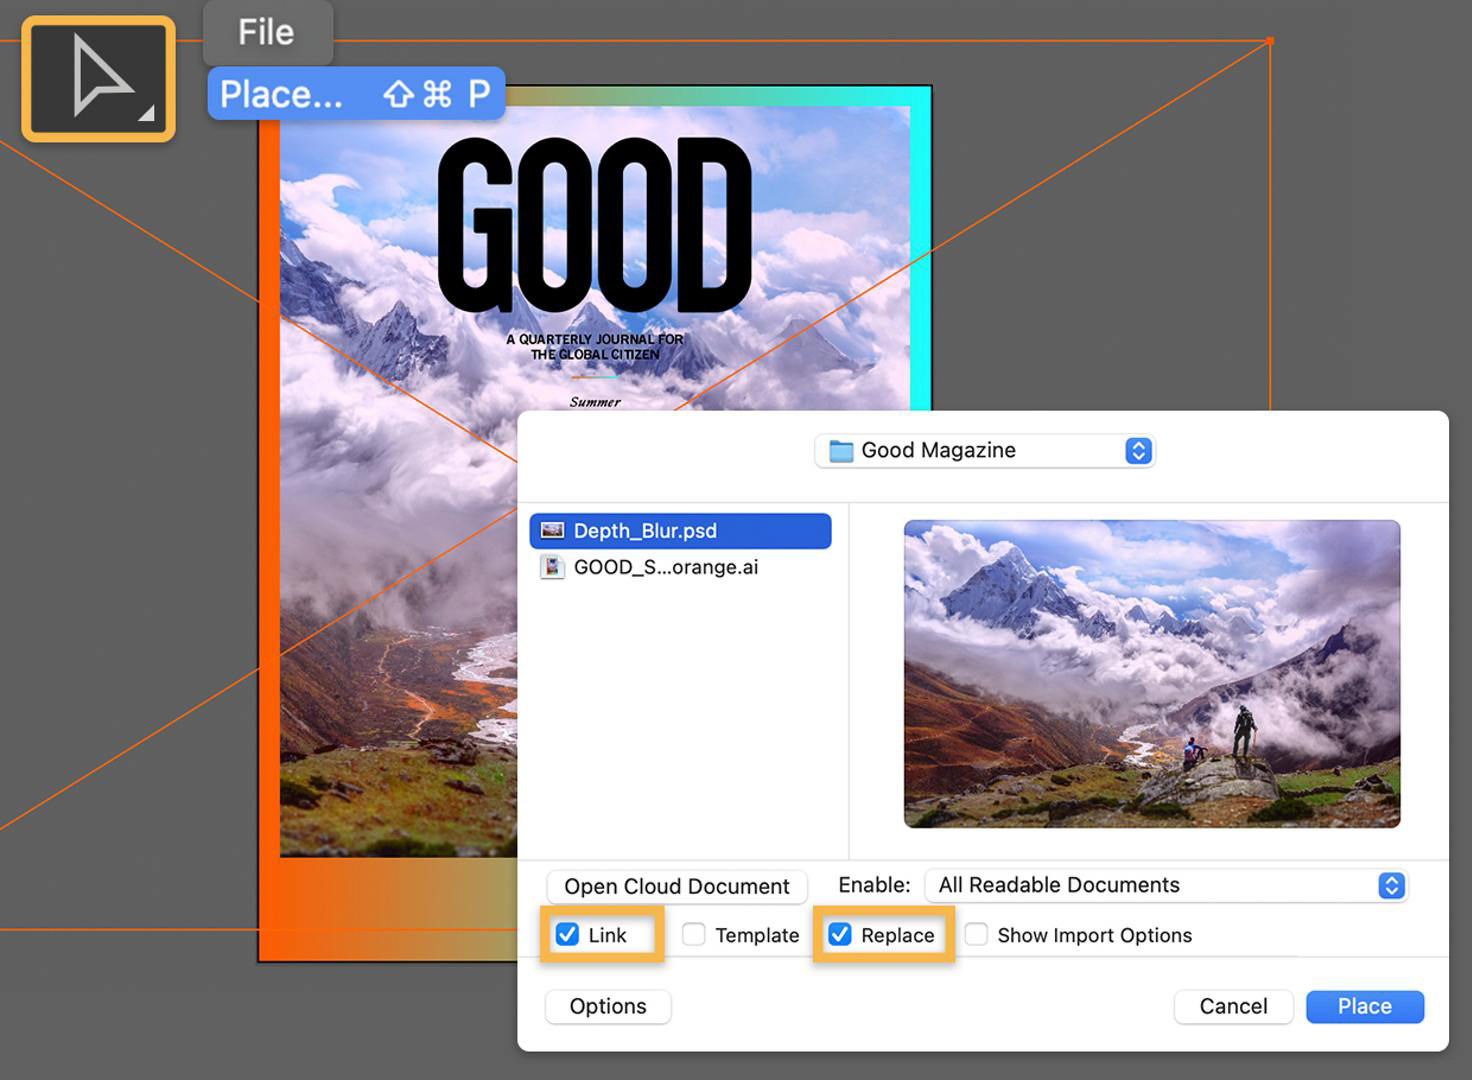The height and width of the screenshot is (1080, 1472).
Task: Click the chevron icon on Good Magazine dropdown
Action: pyautogui.click(x=1137, y=450)
